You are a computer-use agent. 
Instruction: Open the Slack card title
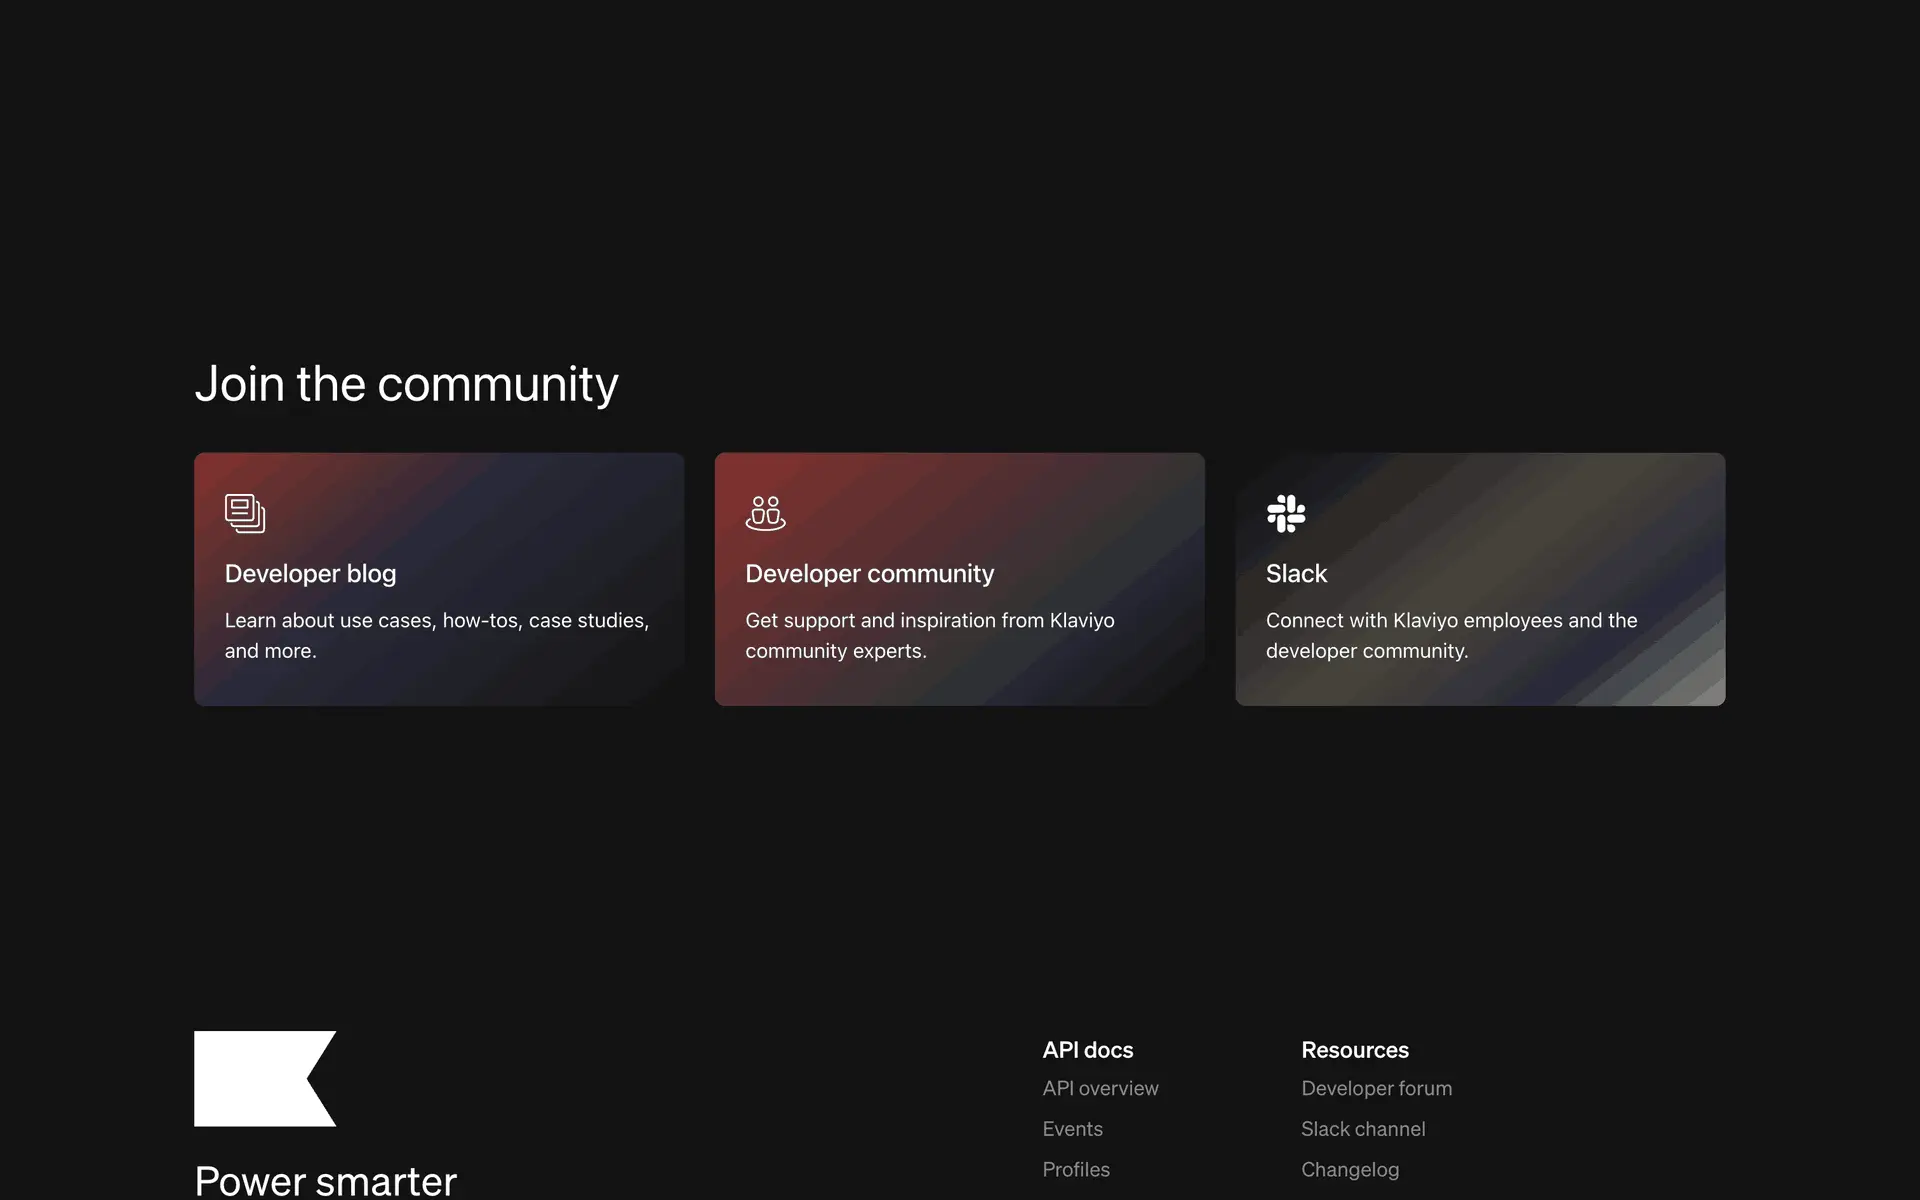1296,574
